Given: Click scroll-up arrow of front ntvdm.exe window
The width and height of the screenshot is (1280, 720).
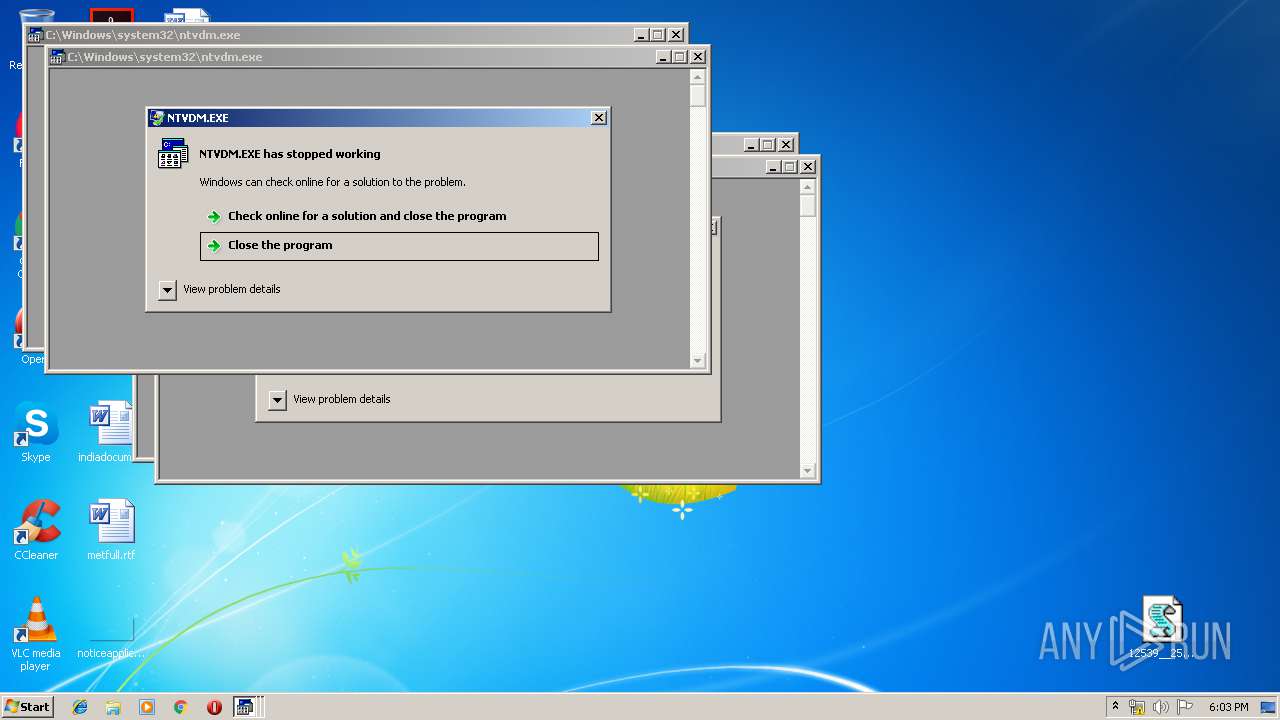Looking at the screenshot, I should click(x=698, y=77).
